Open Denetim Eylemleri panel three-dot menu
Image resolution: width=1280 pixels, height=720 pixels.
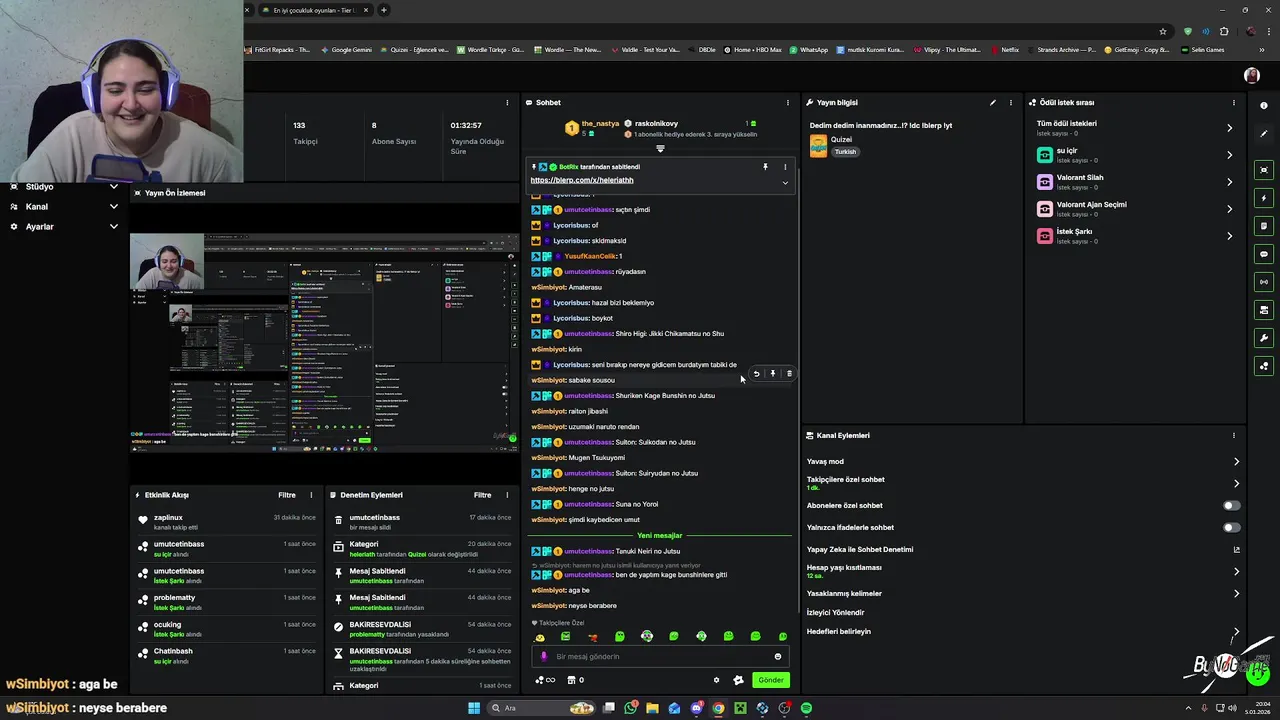pos(507,495)
